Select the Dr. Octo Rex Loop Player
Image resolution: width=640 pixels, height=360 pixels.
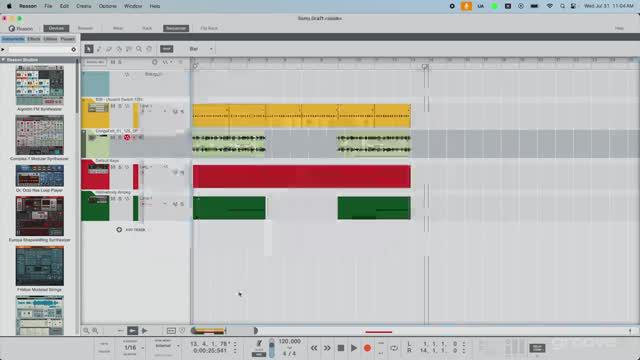pos(40,178)
